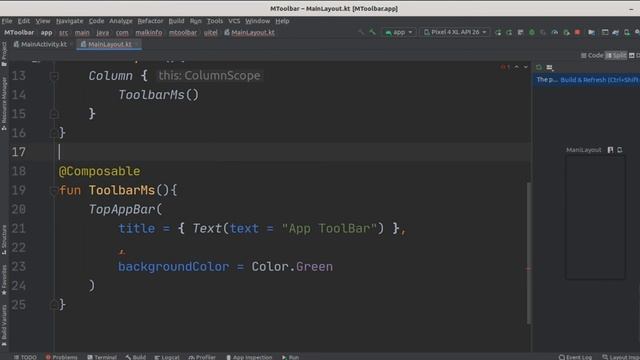Open the Problems tool window
This screenshot has height=360, width=640.
pos(62,357)
